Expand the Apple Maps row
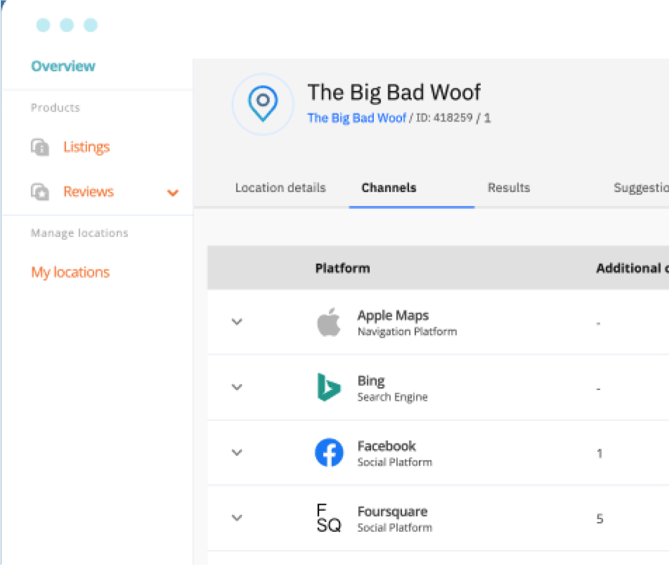 click(x=237, y=322)
